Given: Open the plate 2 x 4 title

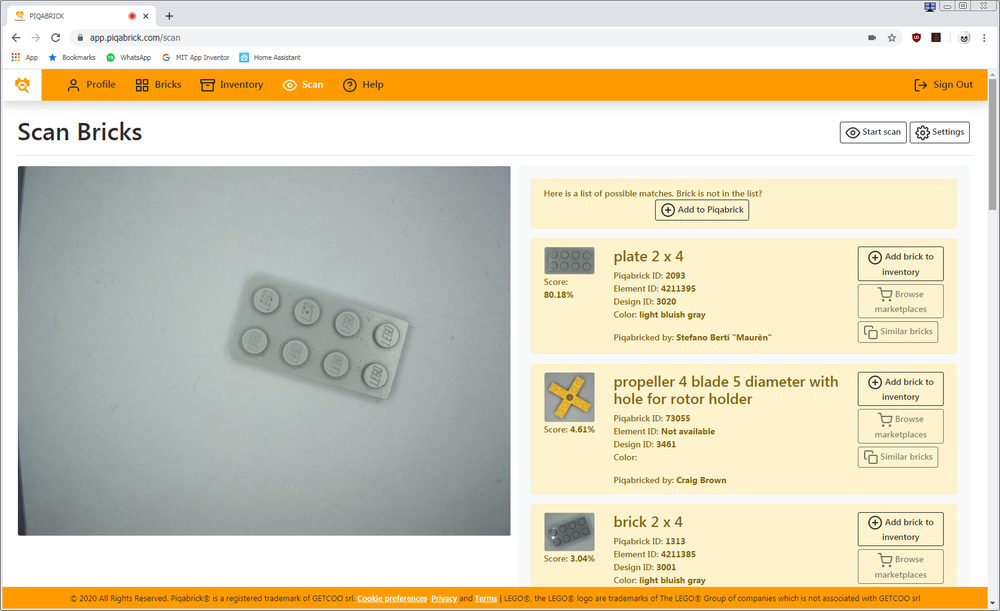Looking at the screenshot, I should (x=648, y=256).
